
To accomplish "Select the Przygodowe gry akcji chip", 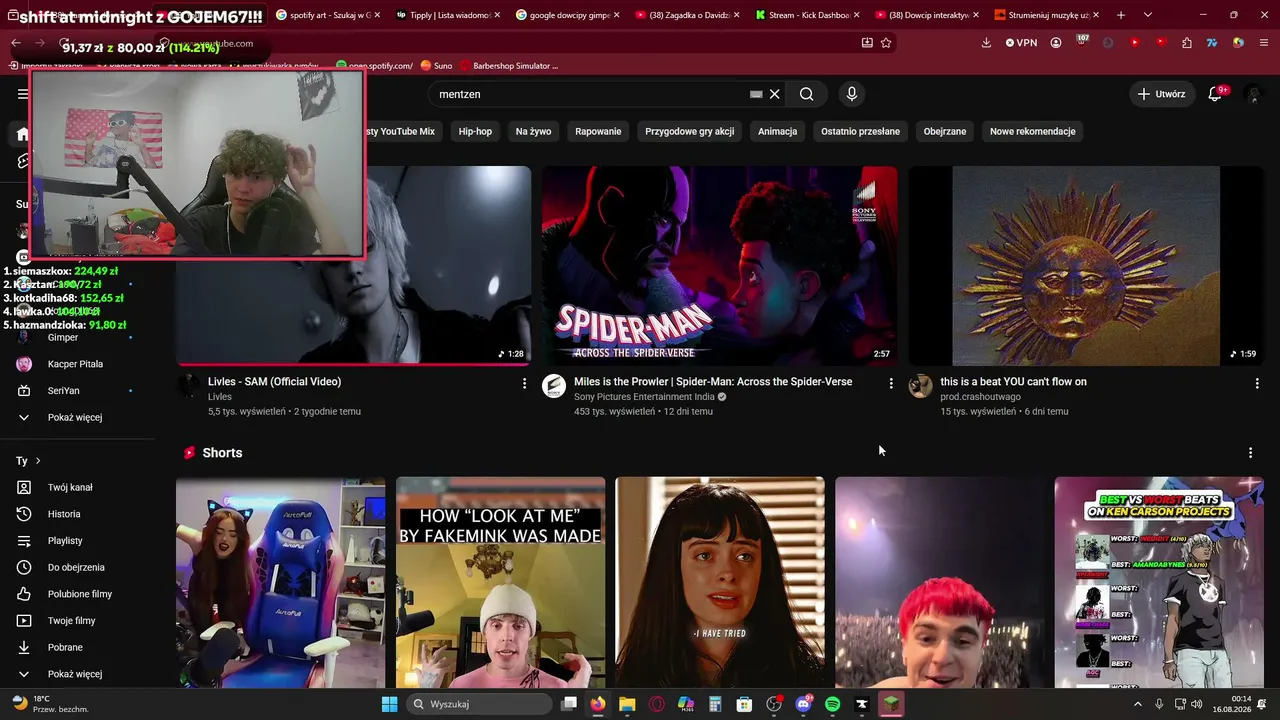I will (x=689, y=131).
